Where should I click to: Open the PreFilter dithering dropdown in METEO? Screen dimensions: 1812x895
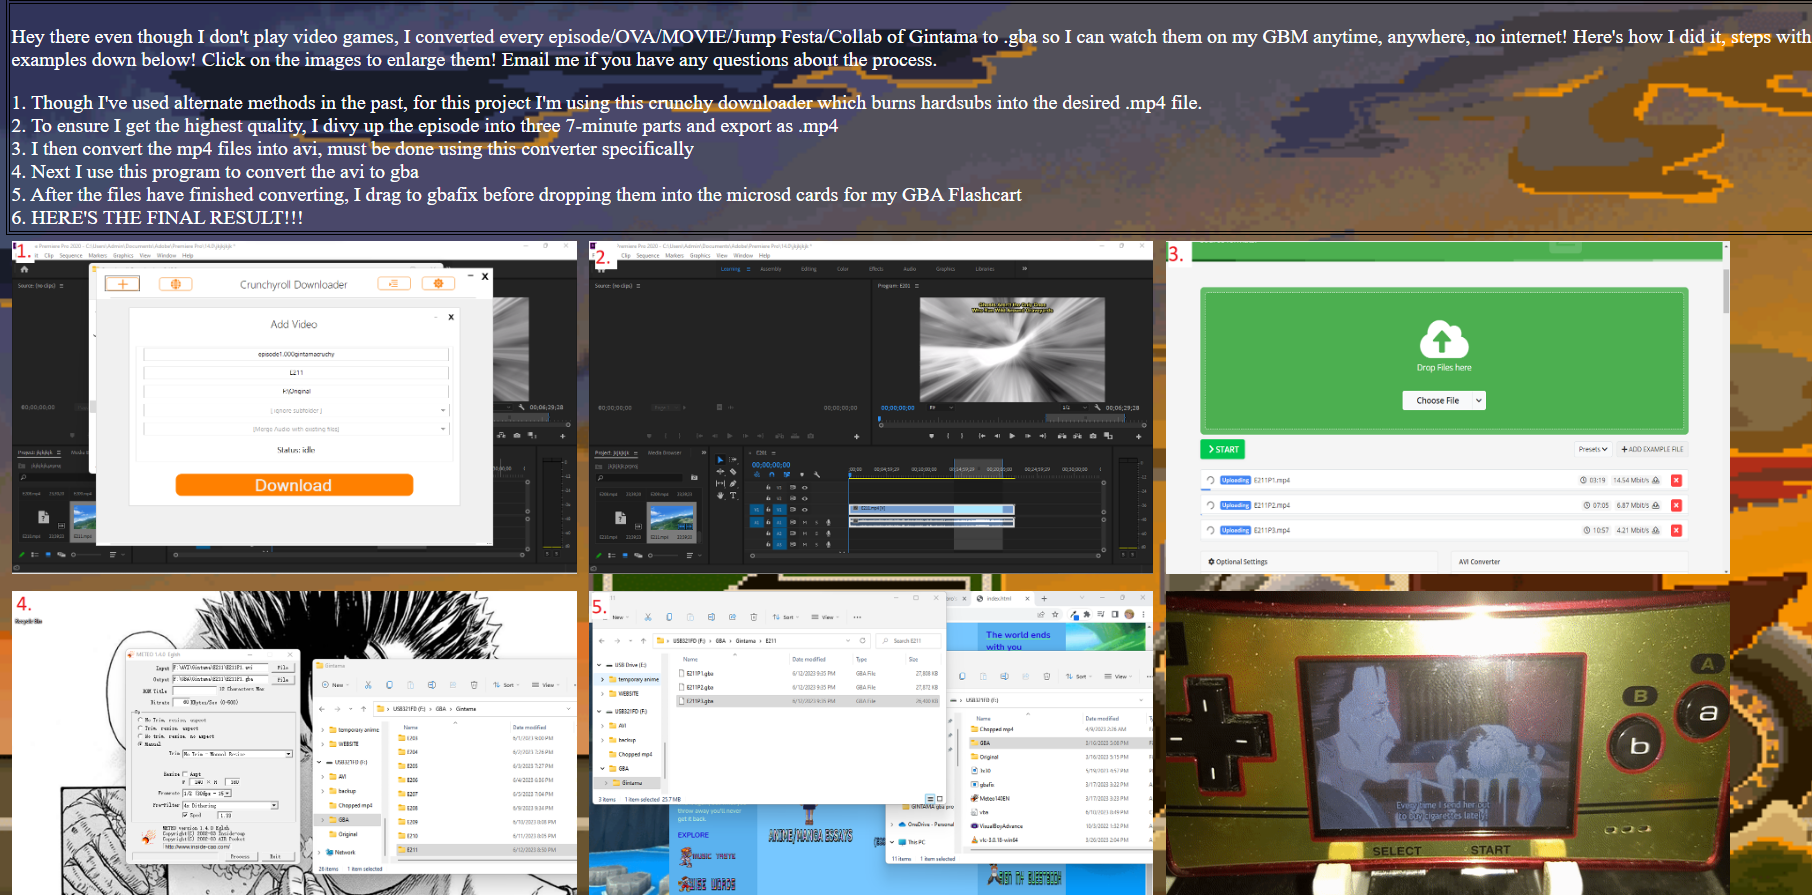click(274, 805)
